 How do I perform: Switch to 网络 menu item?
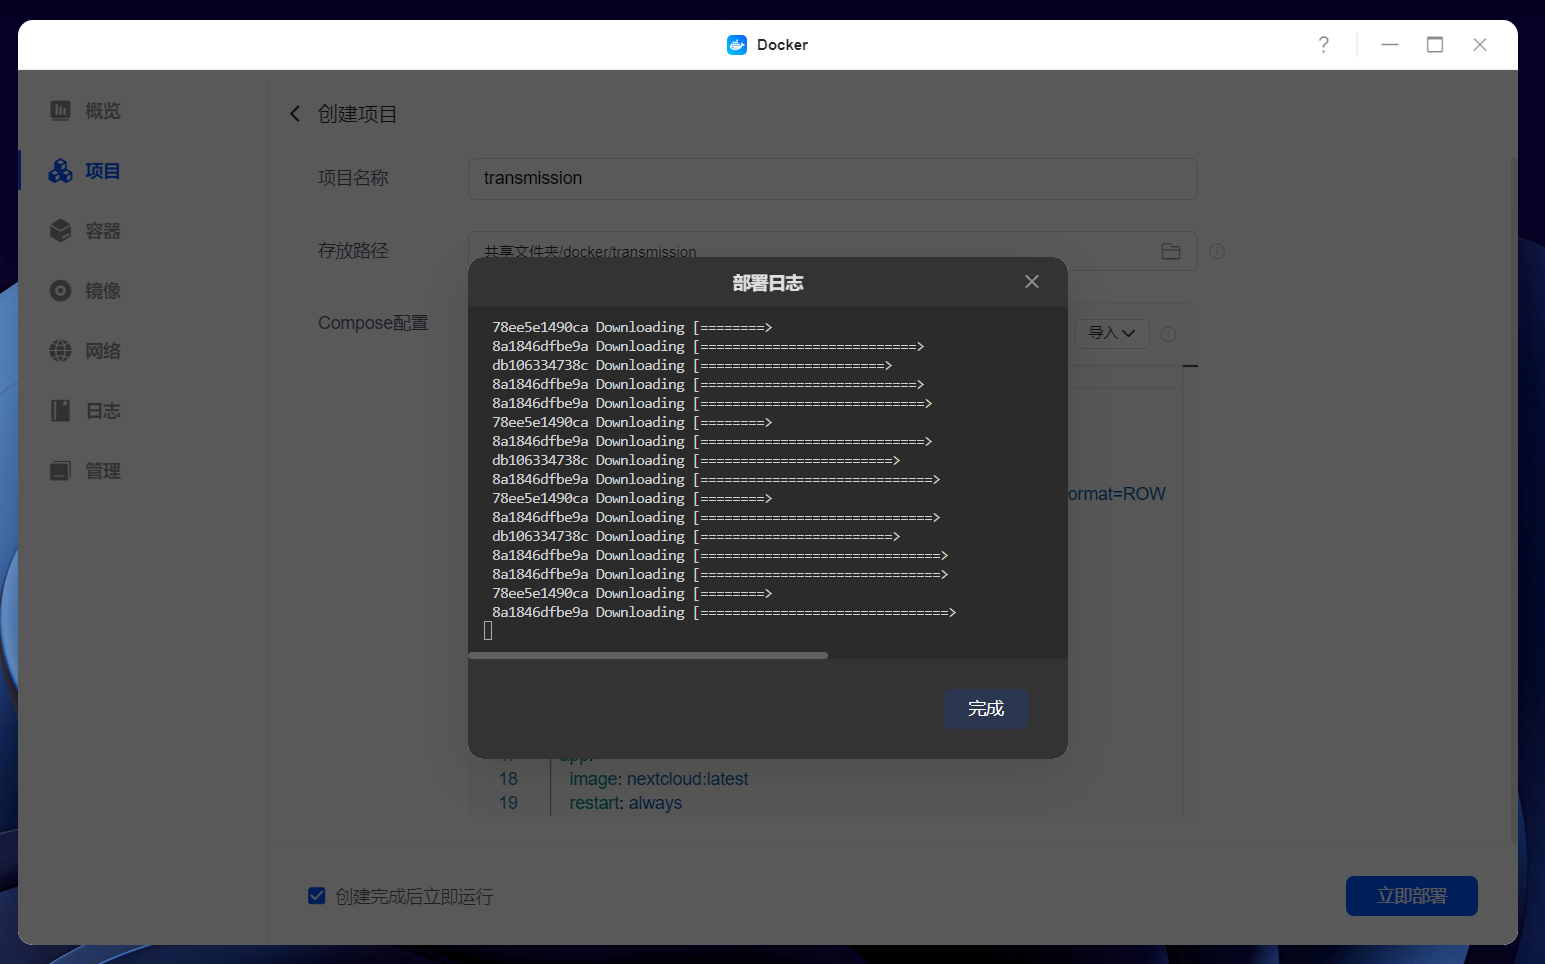point(103,351)
